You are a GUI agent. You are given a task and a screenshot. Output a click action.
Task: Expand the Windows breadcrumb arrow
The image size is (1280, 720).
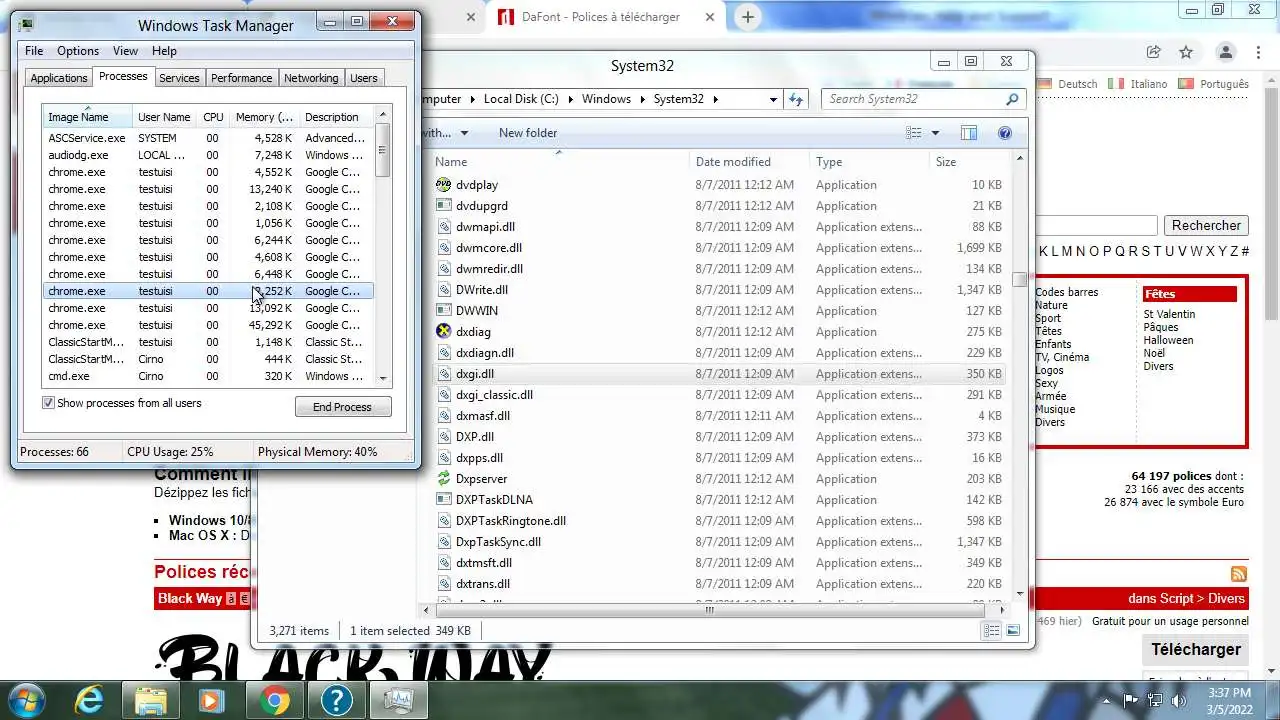643,99
